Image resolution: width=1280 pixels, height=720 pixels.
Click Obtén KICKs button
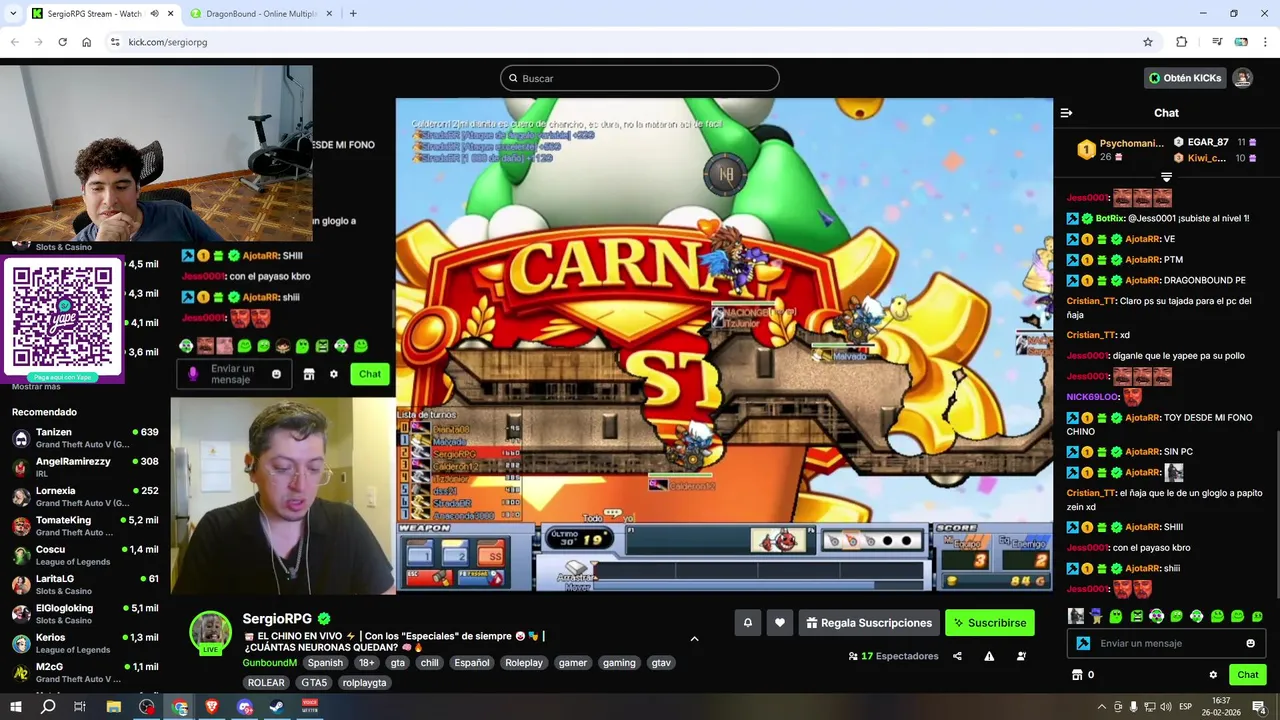(x=1185, y=78)
